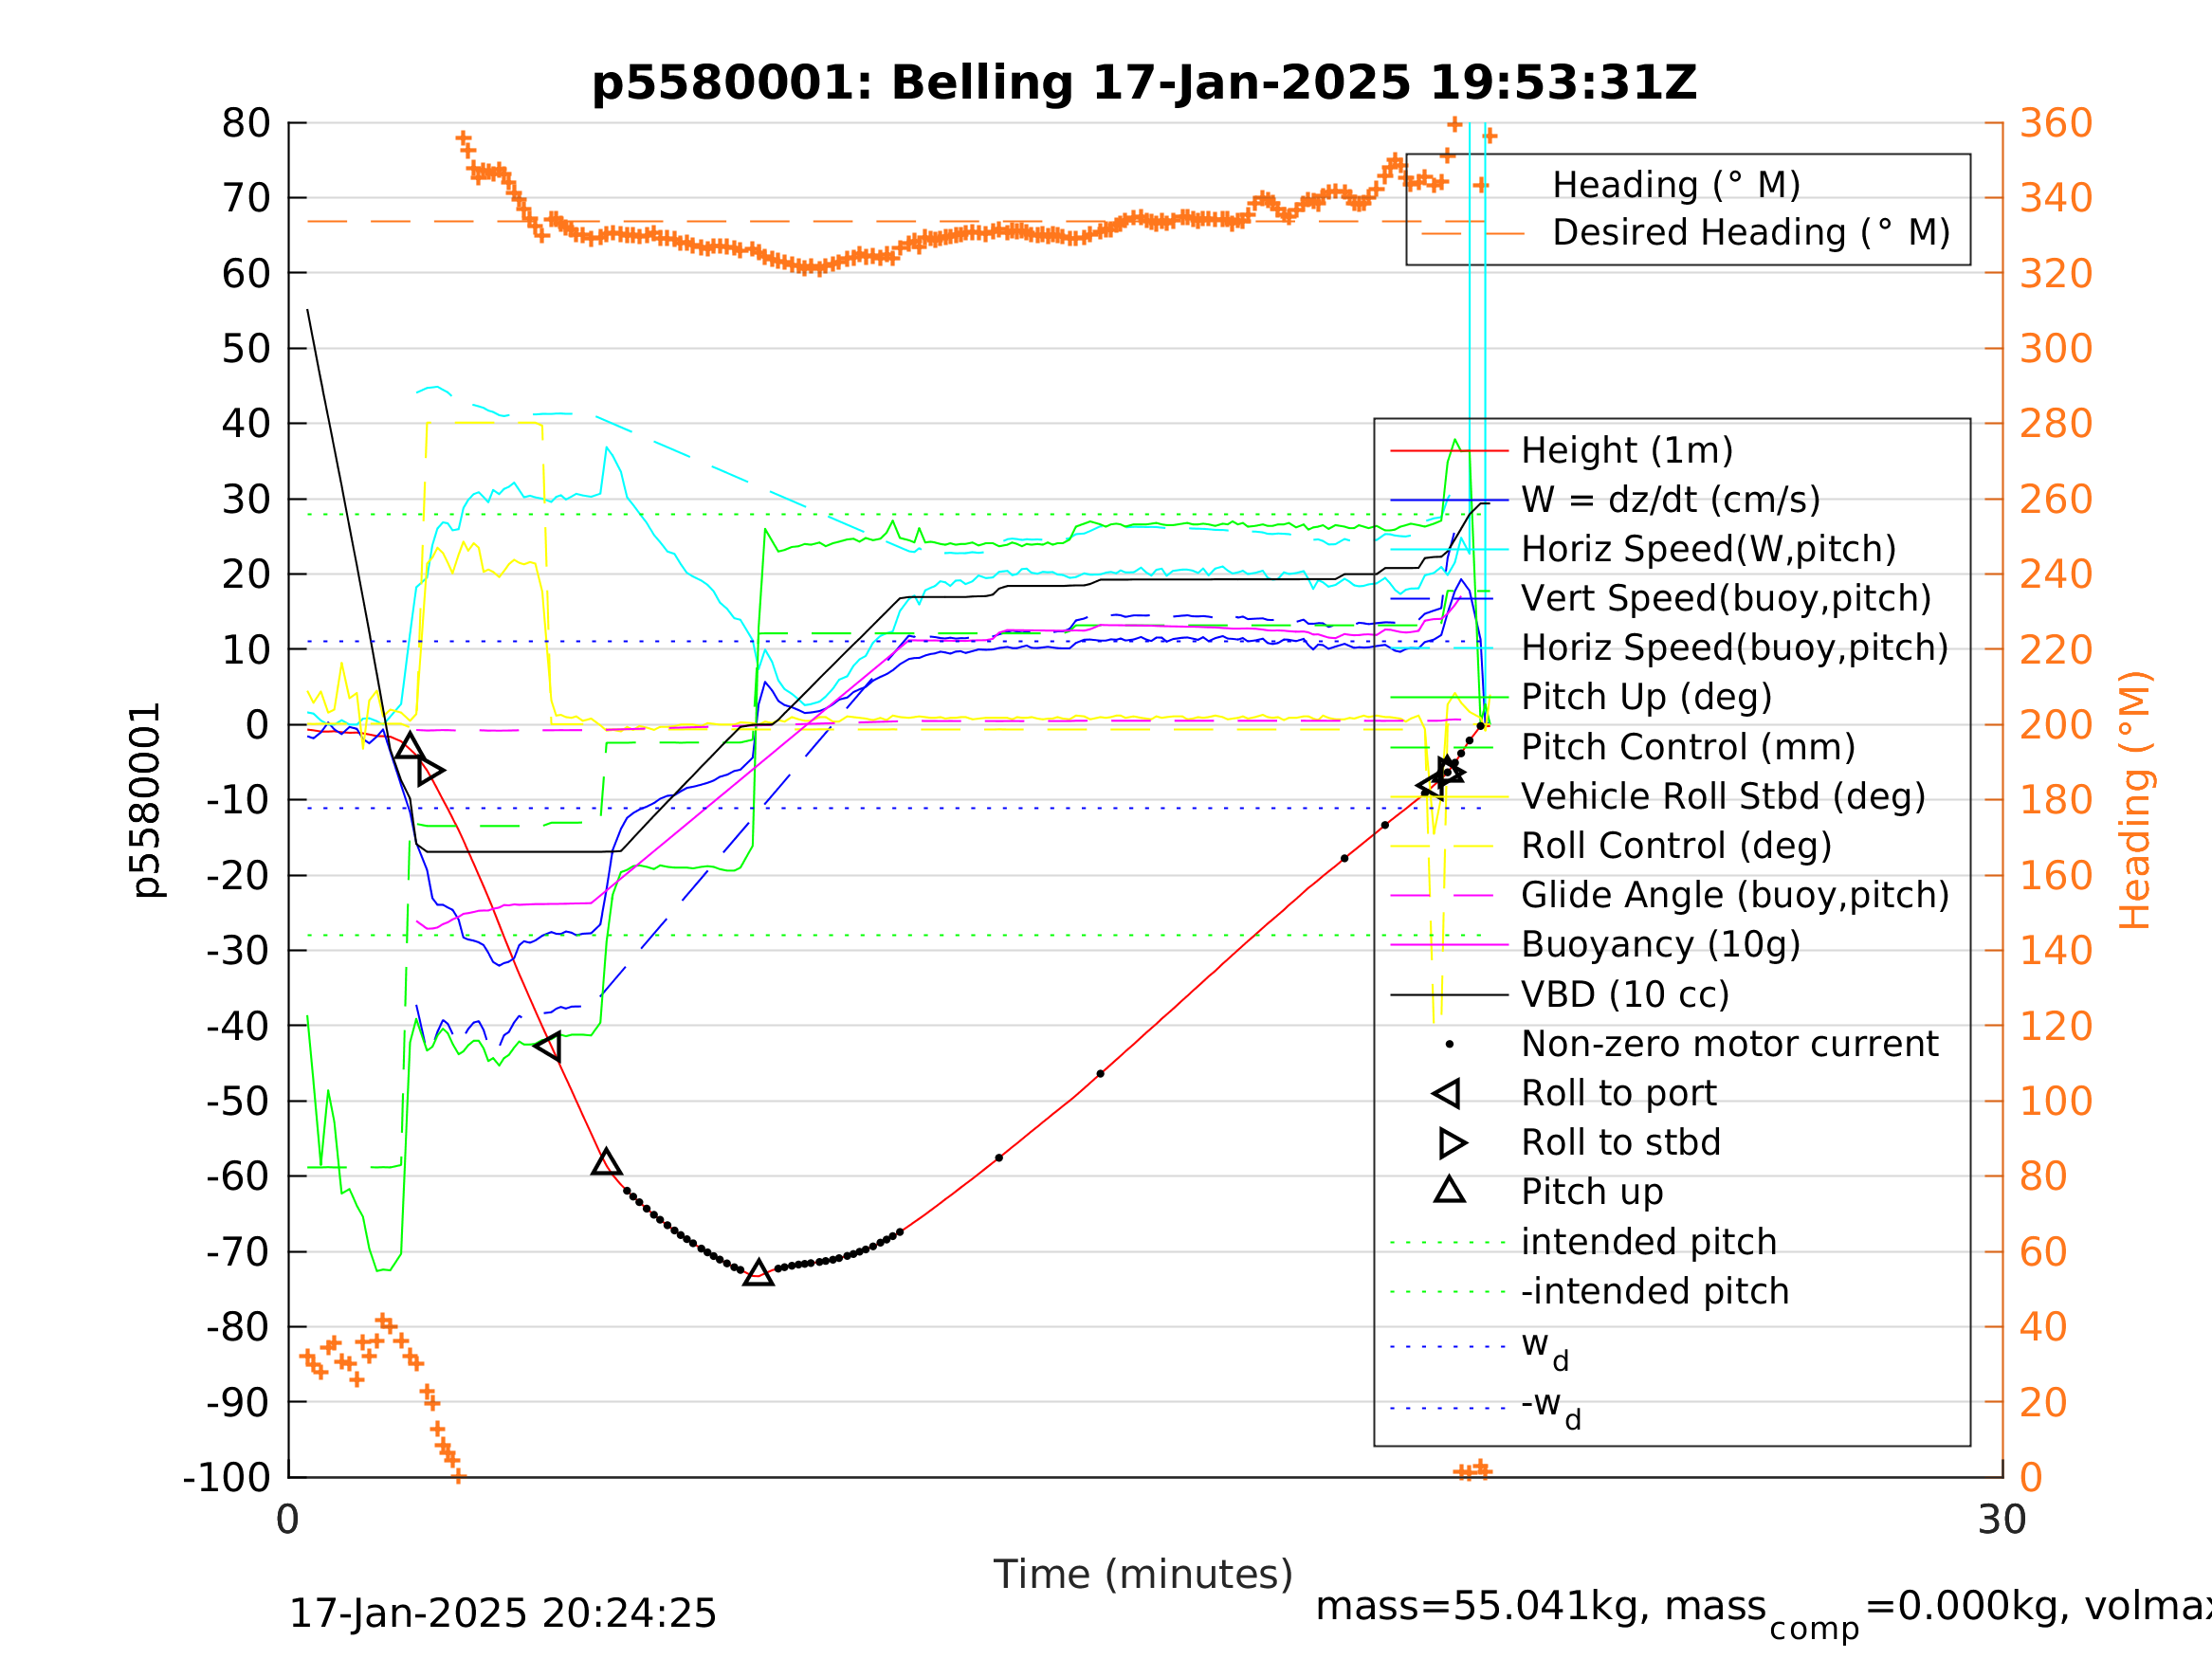Click the roll-to-port marker near -43

548,1047
